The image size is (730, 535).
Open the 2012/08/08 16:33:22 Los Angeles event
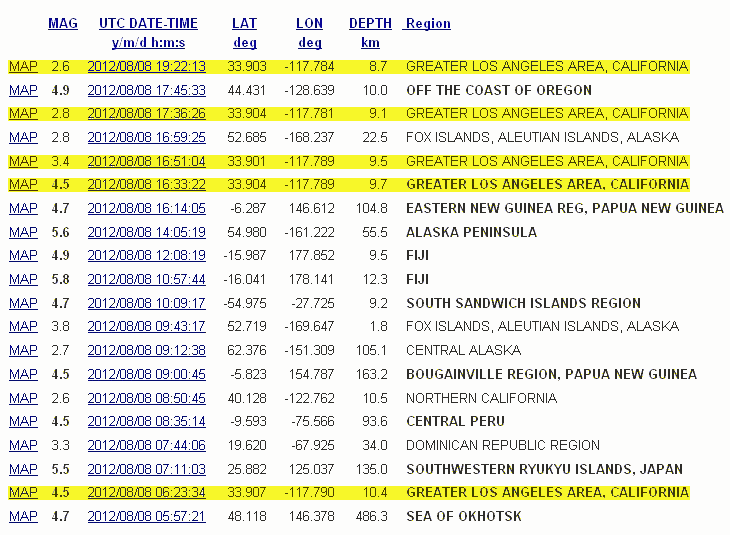coord(146,184)
